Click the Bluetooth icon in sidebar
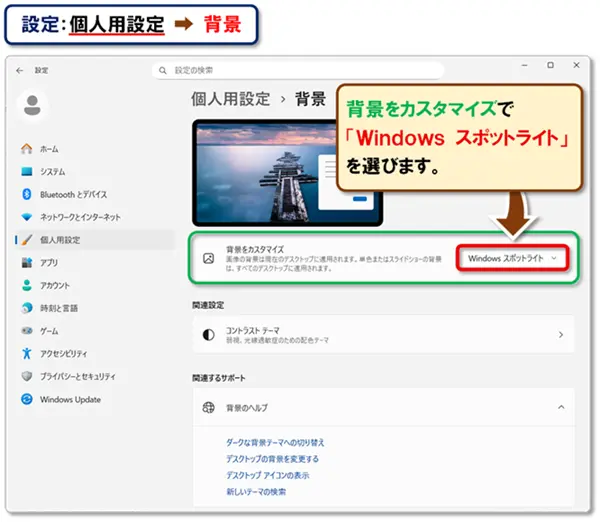600x522 pixels. pyautogui.click(x=27, y=194)
